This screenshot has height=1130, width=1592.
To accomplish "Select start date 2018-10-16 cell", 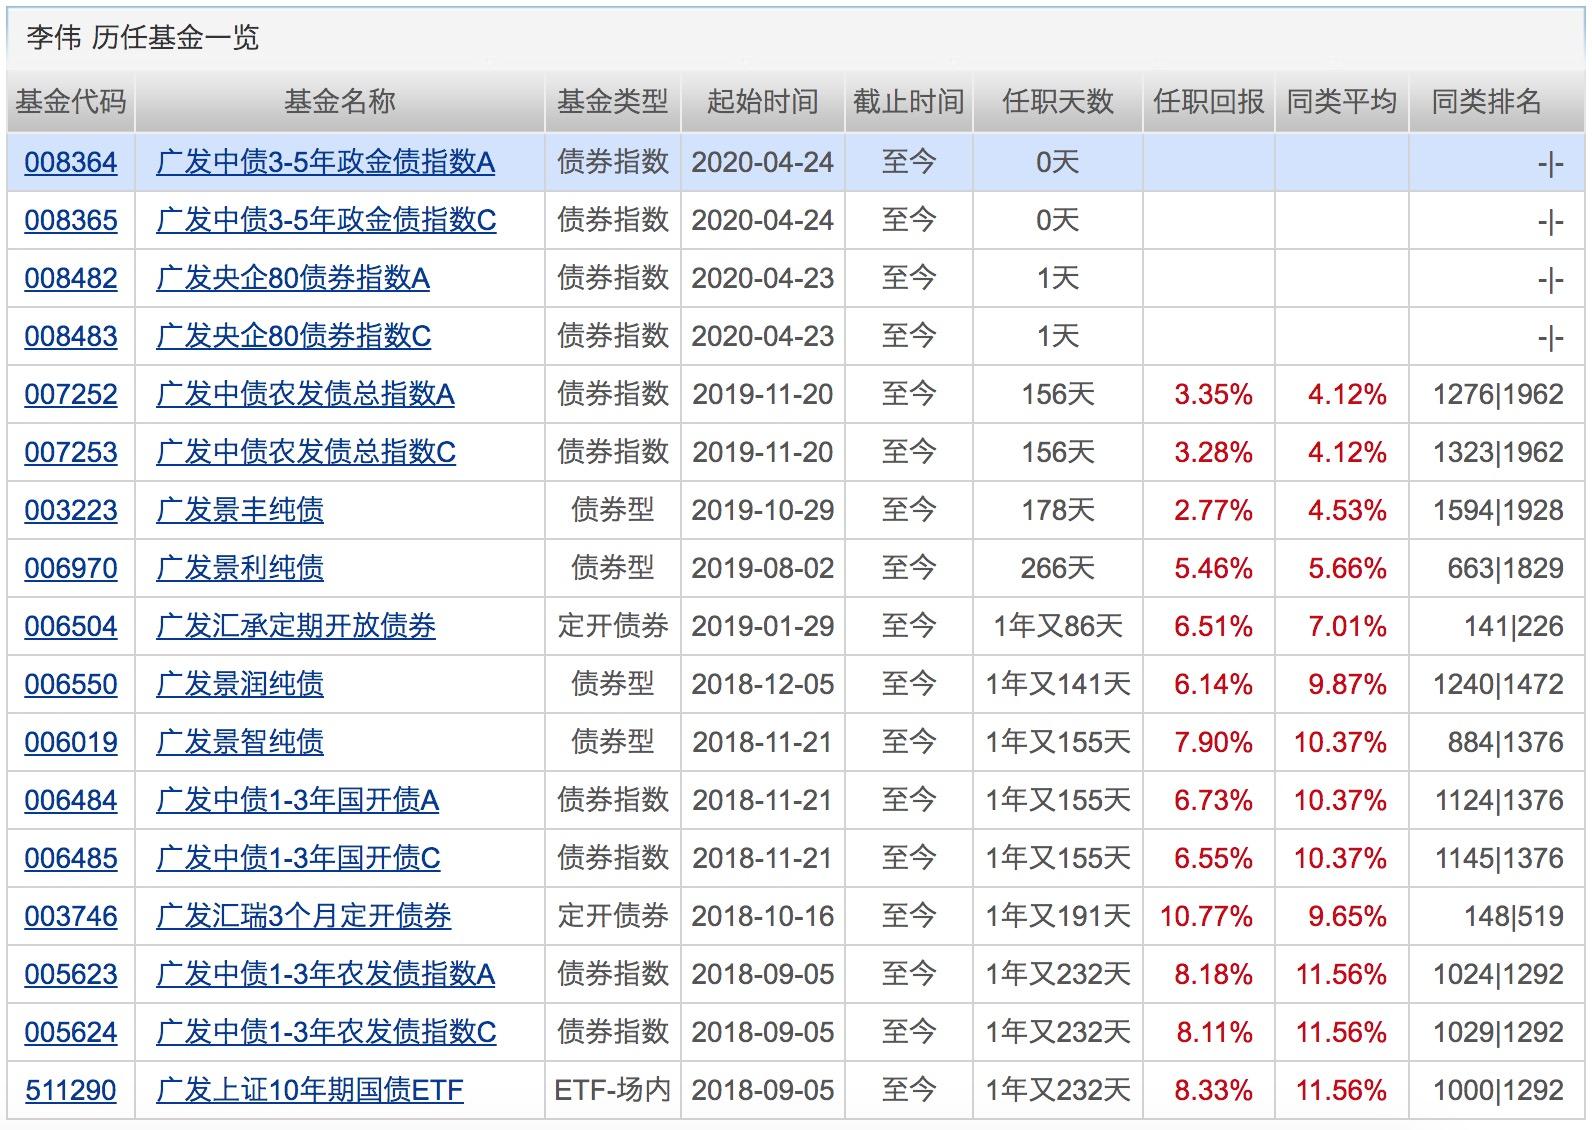I will pyautogui.click(x=763, y=916).
